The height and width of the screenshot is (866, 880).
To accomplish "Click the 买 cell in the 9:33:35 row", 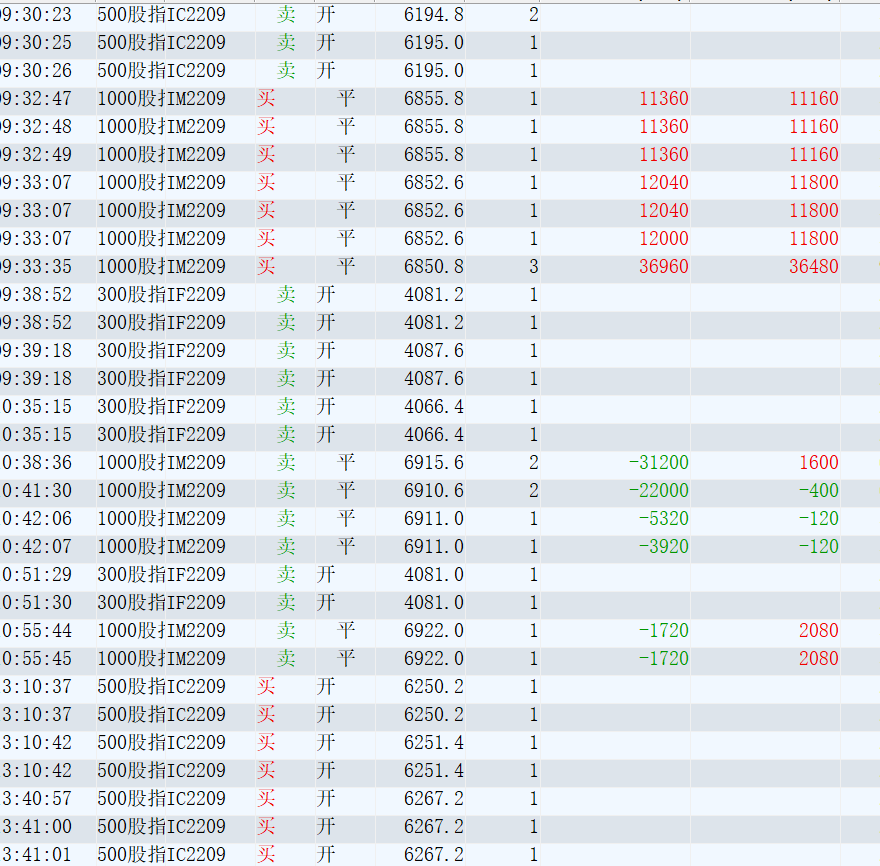I will [266, 267].
